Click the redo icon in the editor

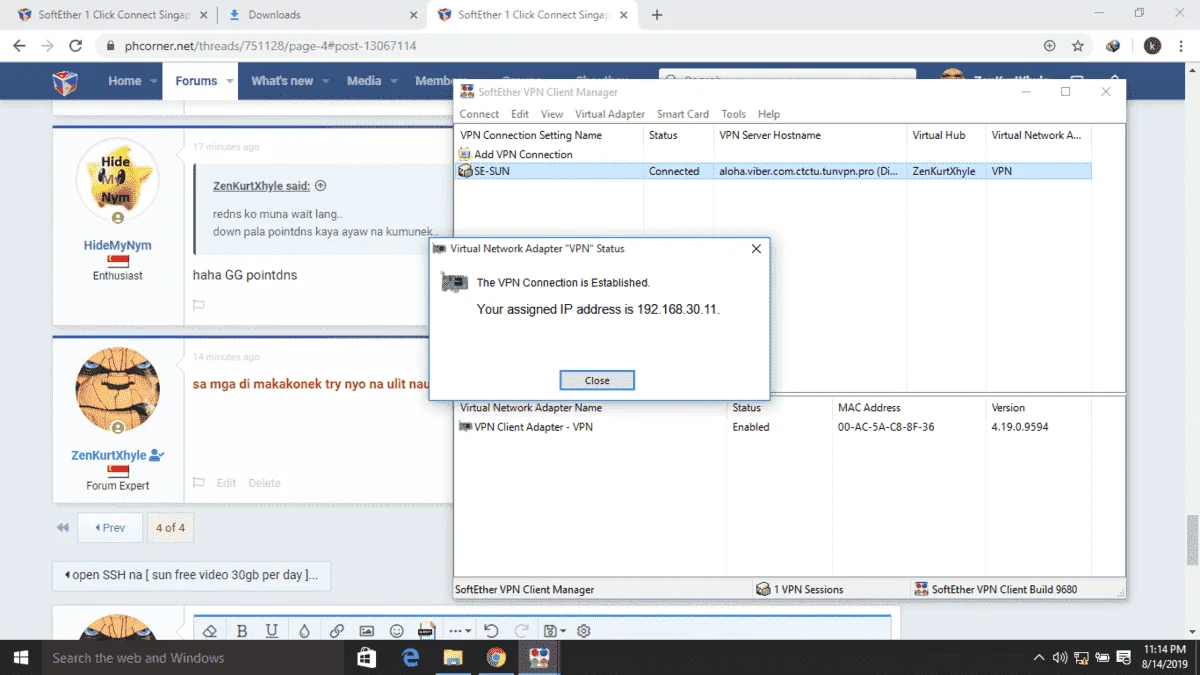(x=521, y=631)
